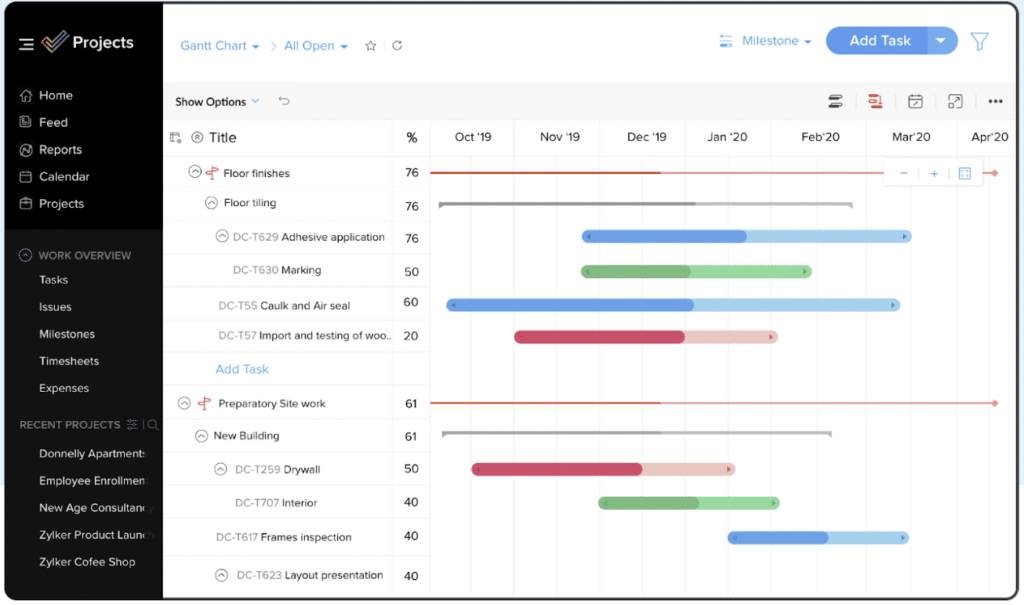Image resolution: width=1024 pixels, height=605 pixels.
Task: Click the undo arrow icon
Action: click(284, 101)
